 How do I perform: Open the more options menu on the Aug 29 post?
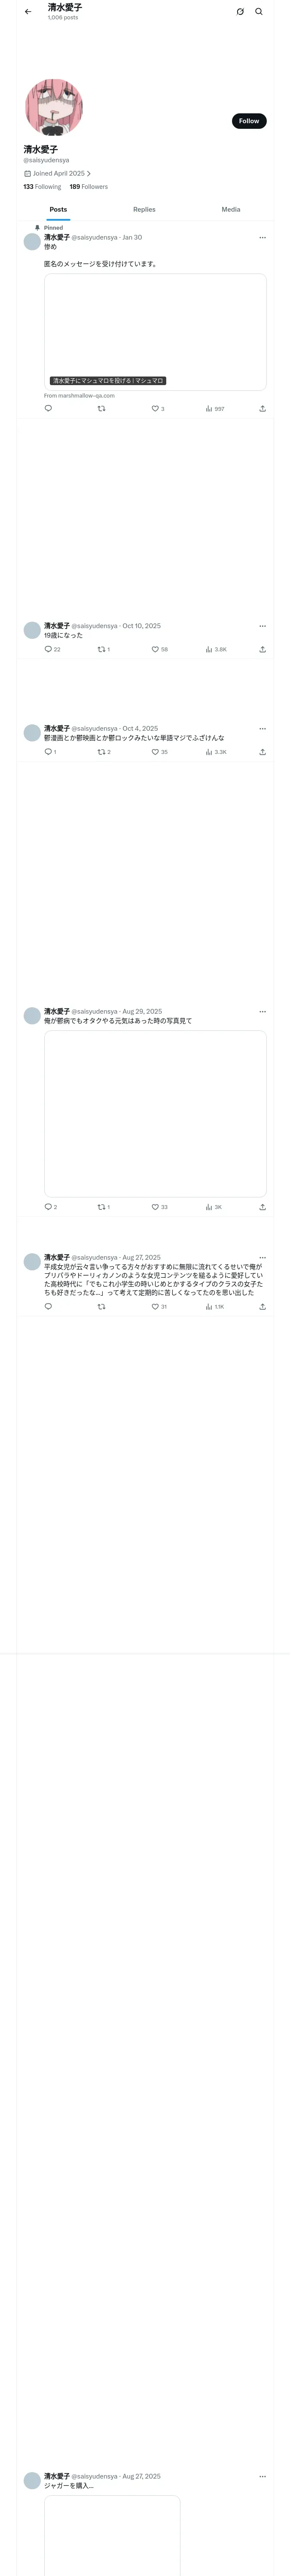[263, 1012]
